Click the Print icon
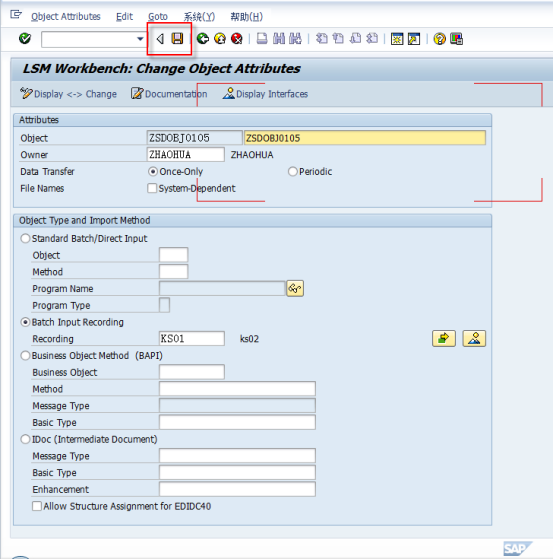 262,39
